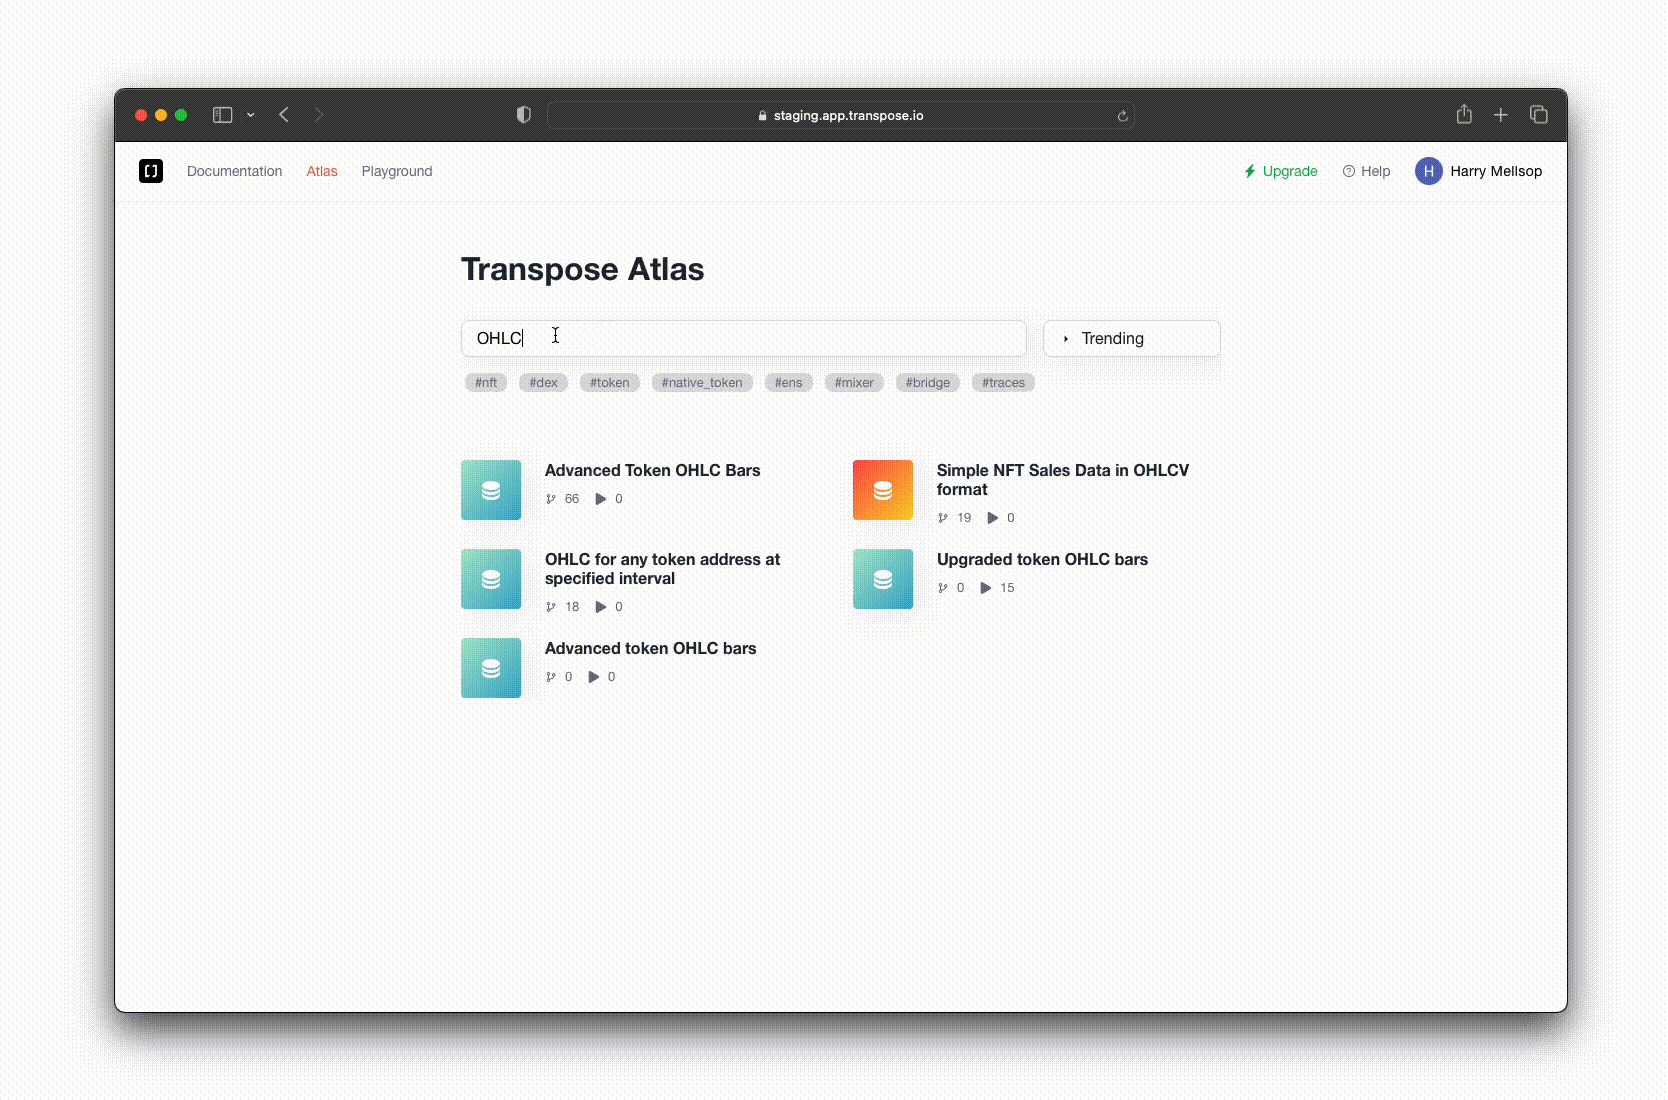Open Upgraded token OHLC bars title
Viewport: 1668px width, 1100px height.
[1042, 559]
